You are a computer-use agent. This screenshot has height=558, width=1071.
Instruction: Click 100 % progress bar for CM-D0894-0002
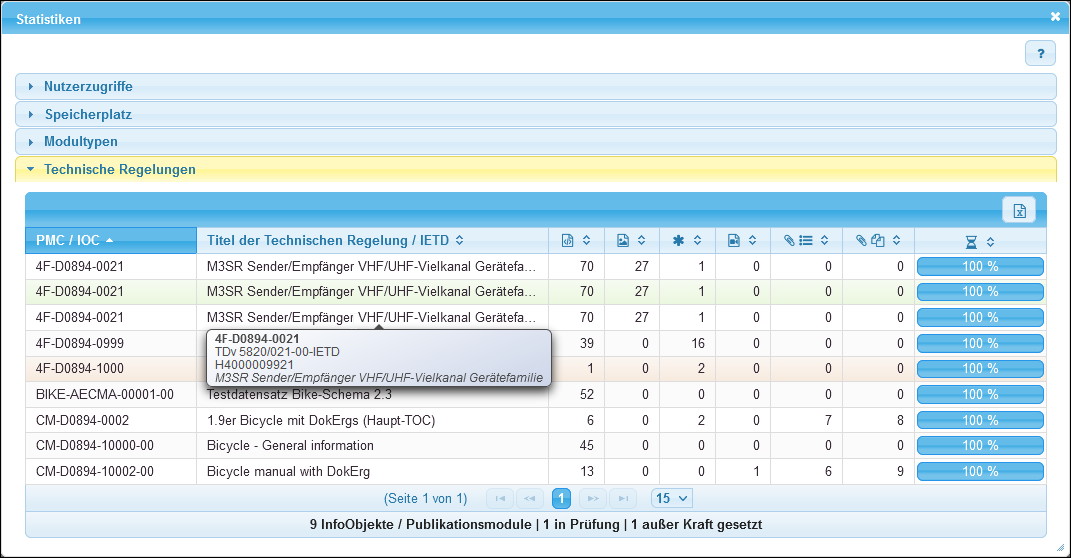tap(980, 420)
